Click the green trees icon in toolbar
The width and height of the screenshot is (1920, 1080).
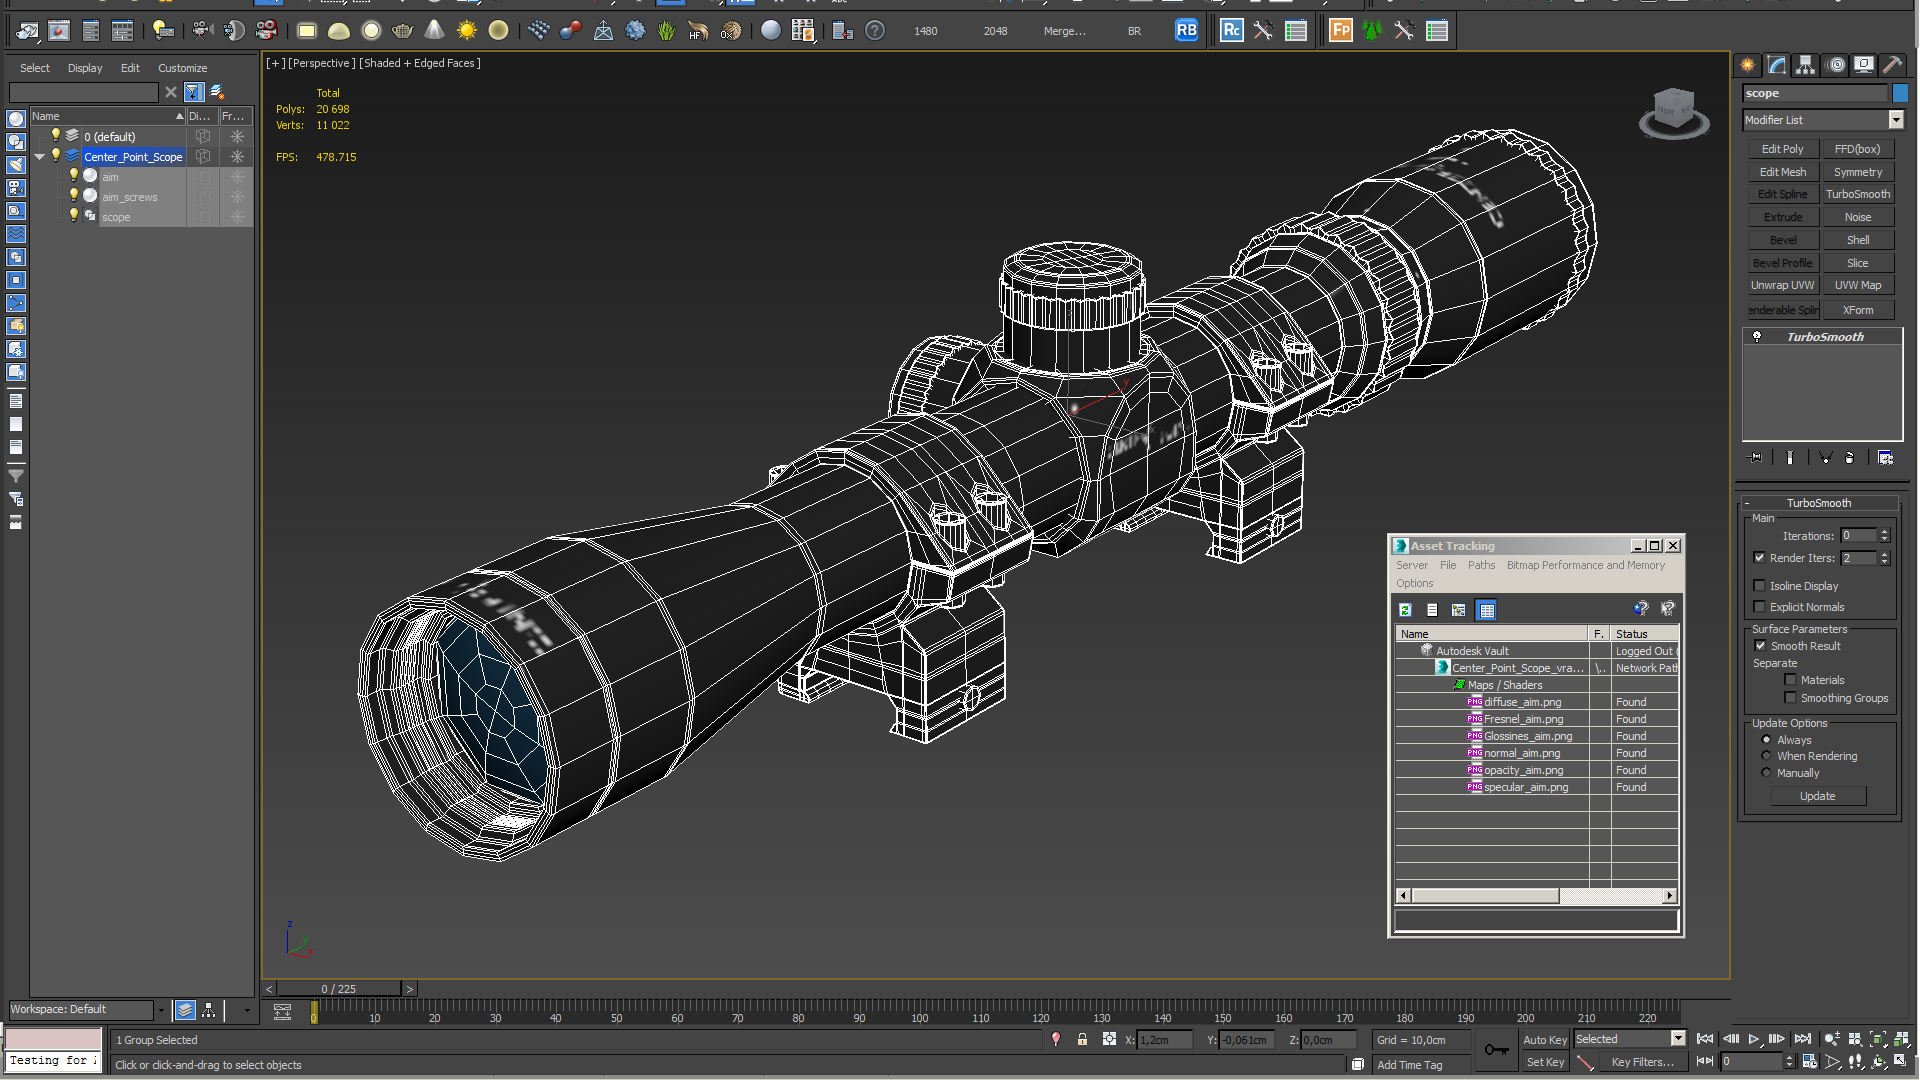pyautogui.click(x=1372, y=30)
